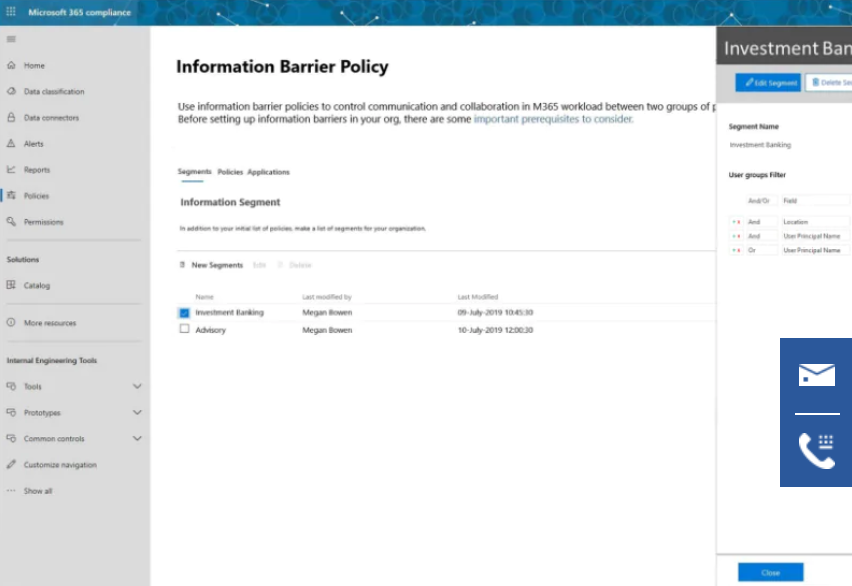Image resolution: width=852 pixels, height=586 pixels.
Task: Open the important prerequisites to consider link
Action: pos(553,119)
